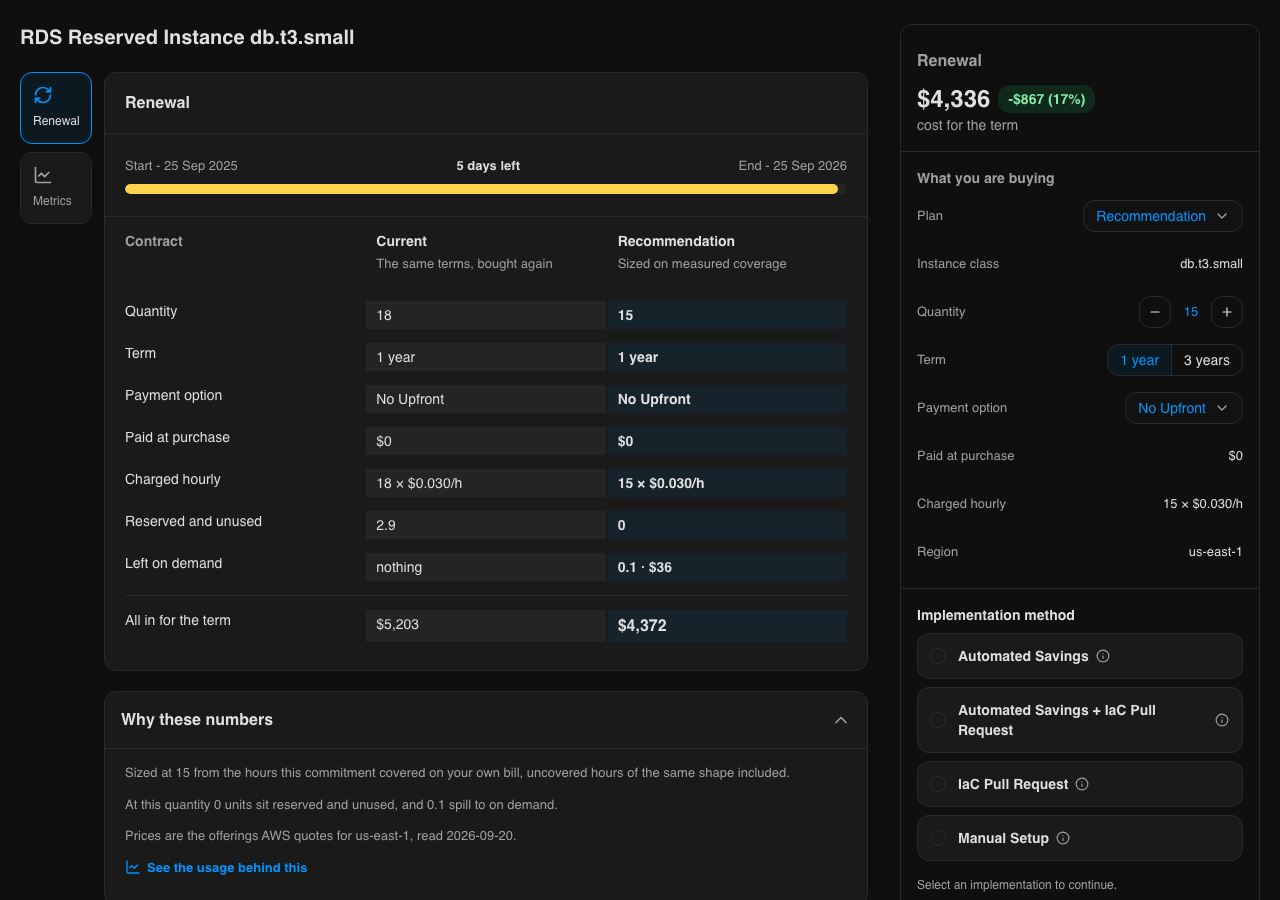1280x900 pixels.
Task: Click the 5 days left label
Action: point(488,166)
